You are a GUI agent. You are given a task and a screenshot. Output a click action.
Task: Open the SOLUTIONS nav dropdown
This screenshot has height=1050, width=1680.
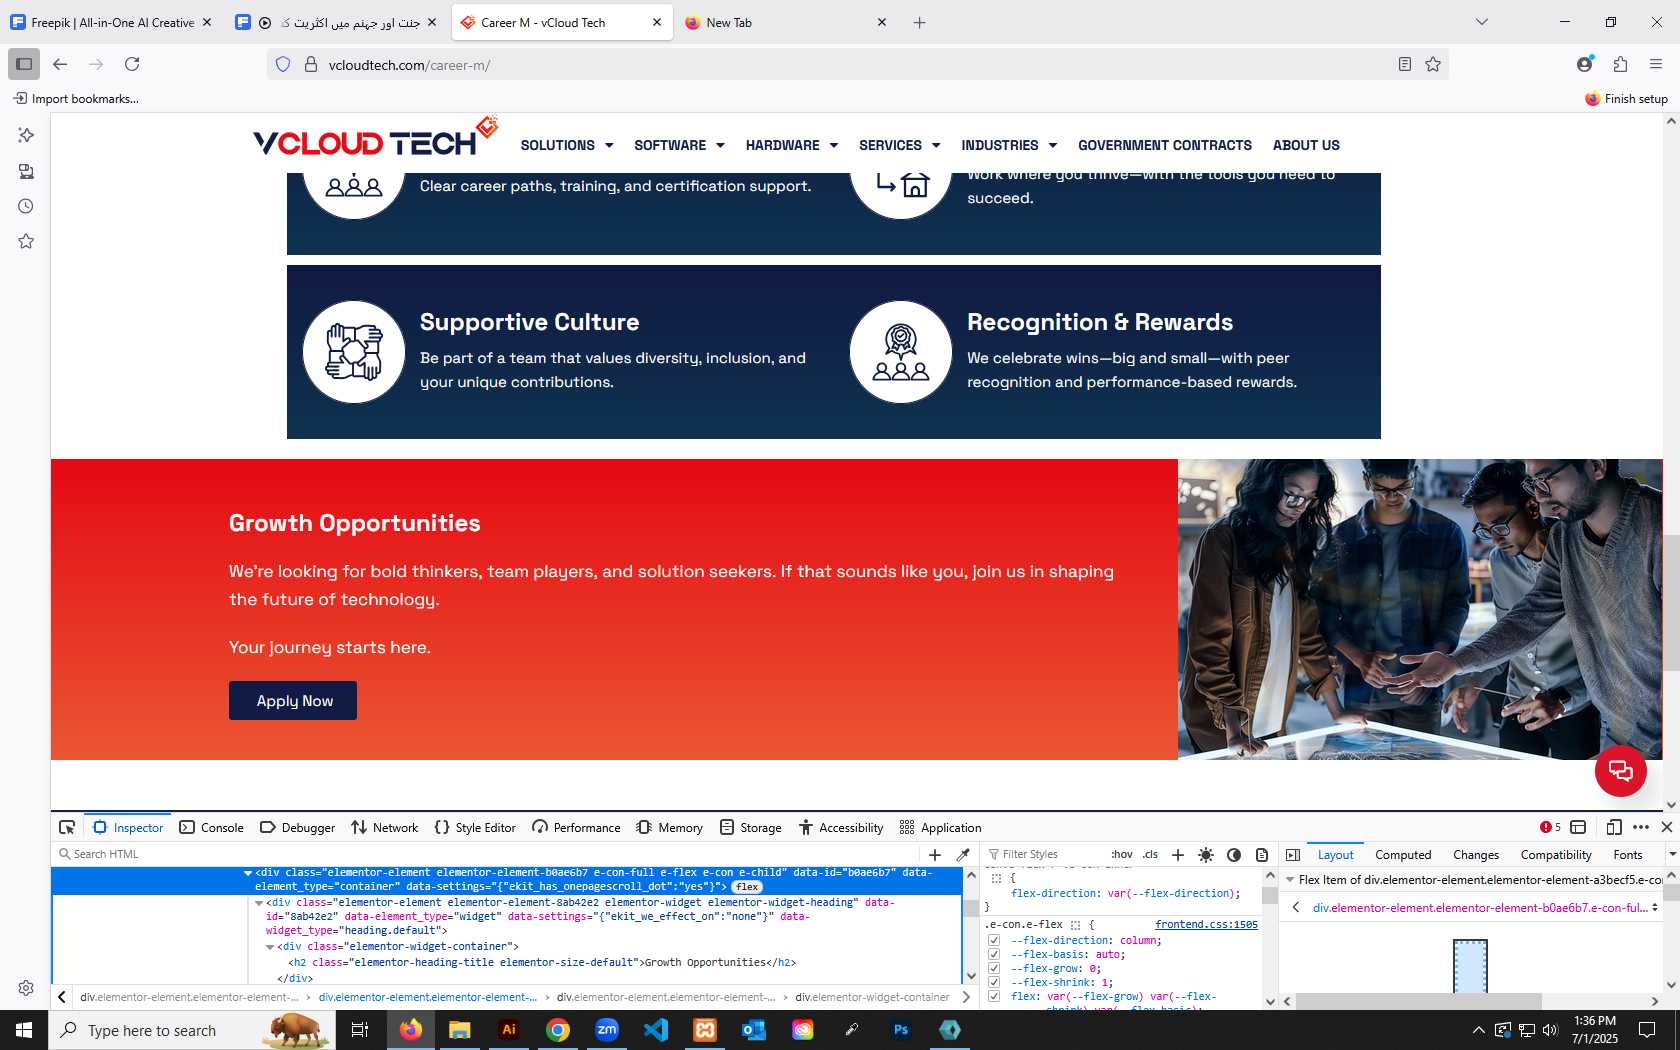click(x=567, y=145)
